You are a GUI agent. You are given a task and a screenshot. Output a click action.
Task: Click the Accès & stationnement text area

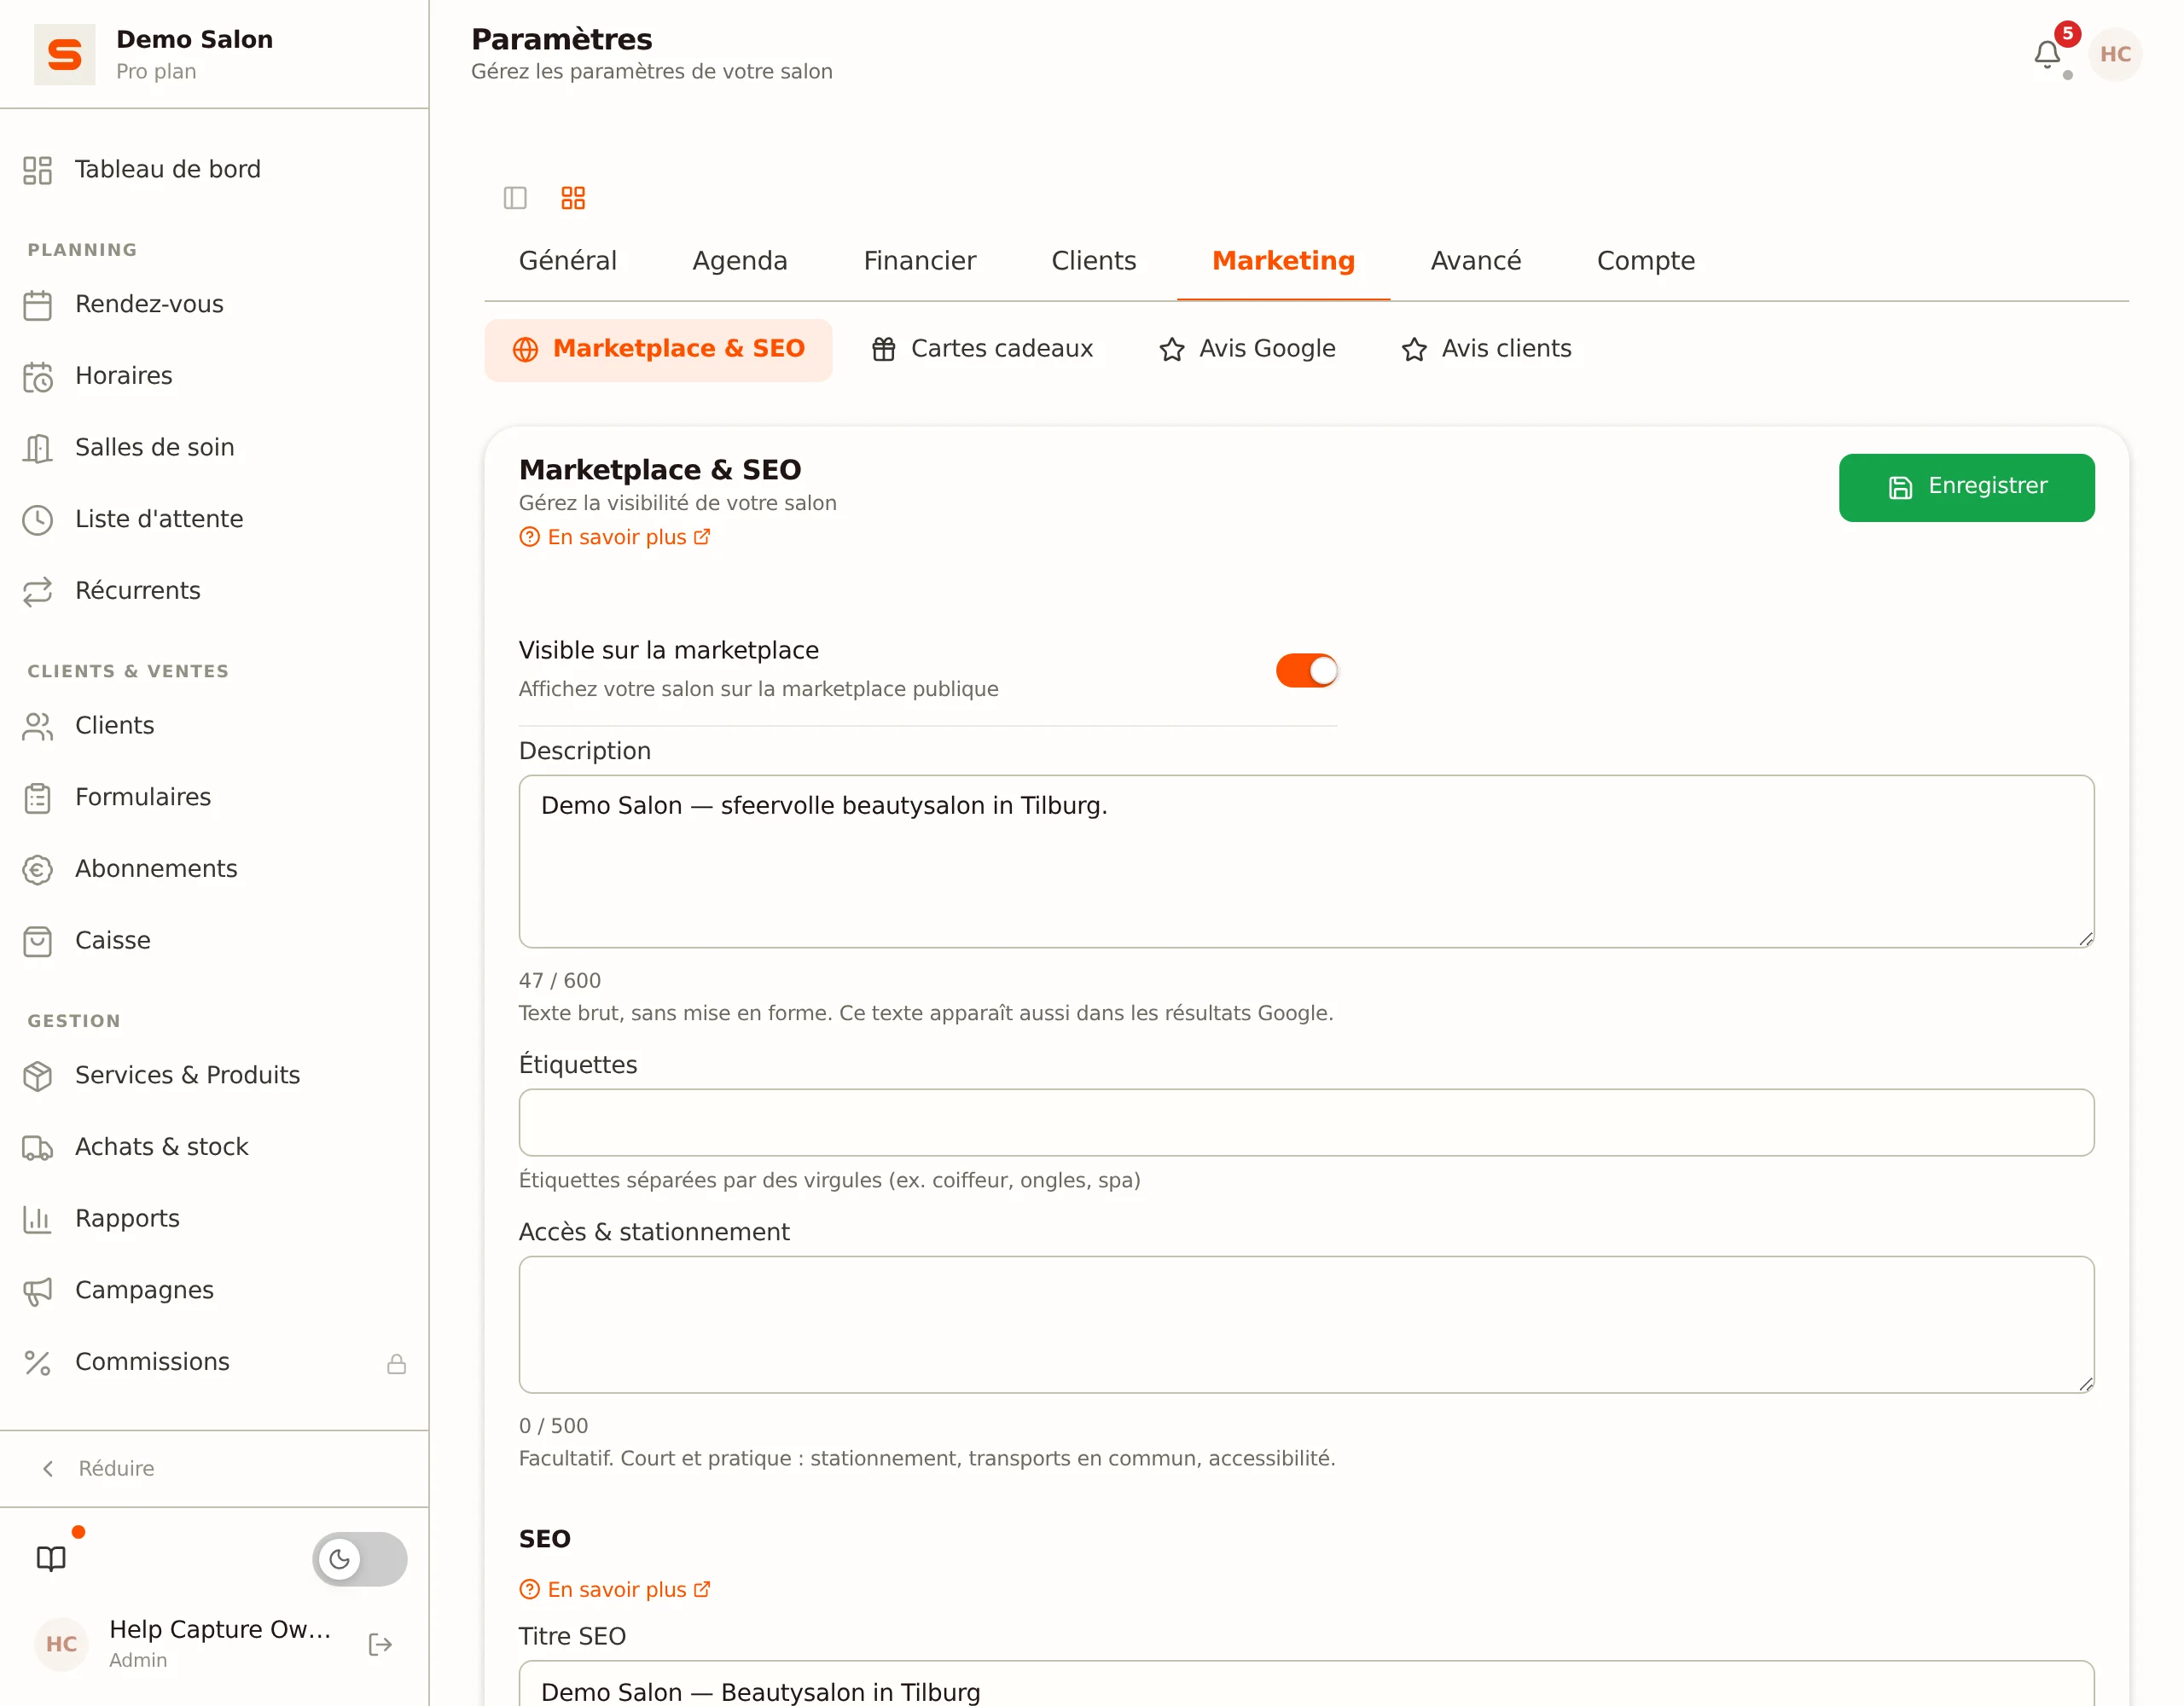click(1306, 1324)
